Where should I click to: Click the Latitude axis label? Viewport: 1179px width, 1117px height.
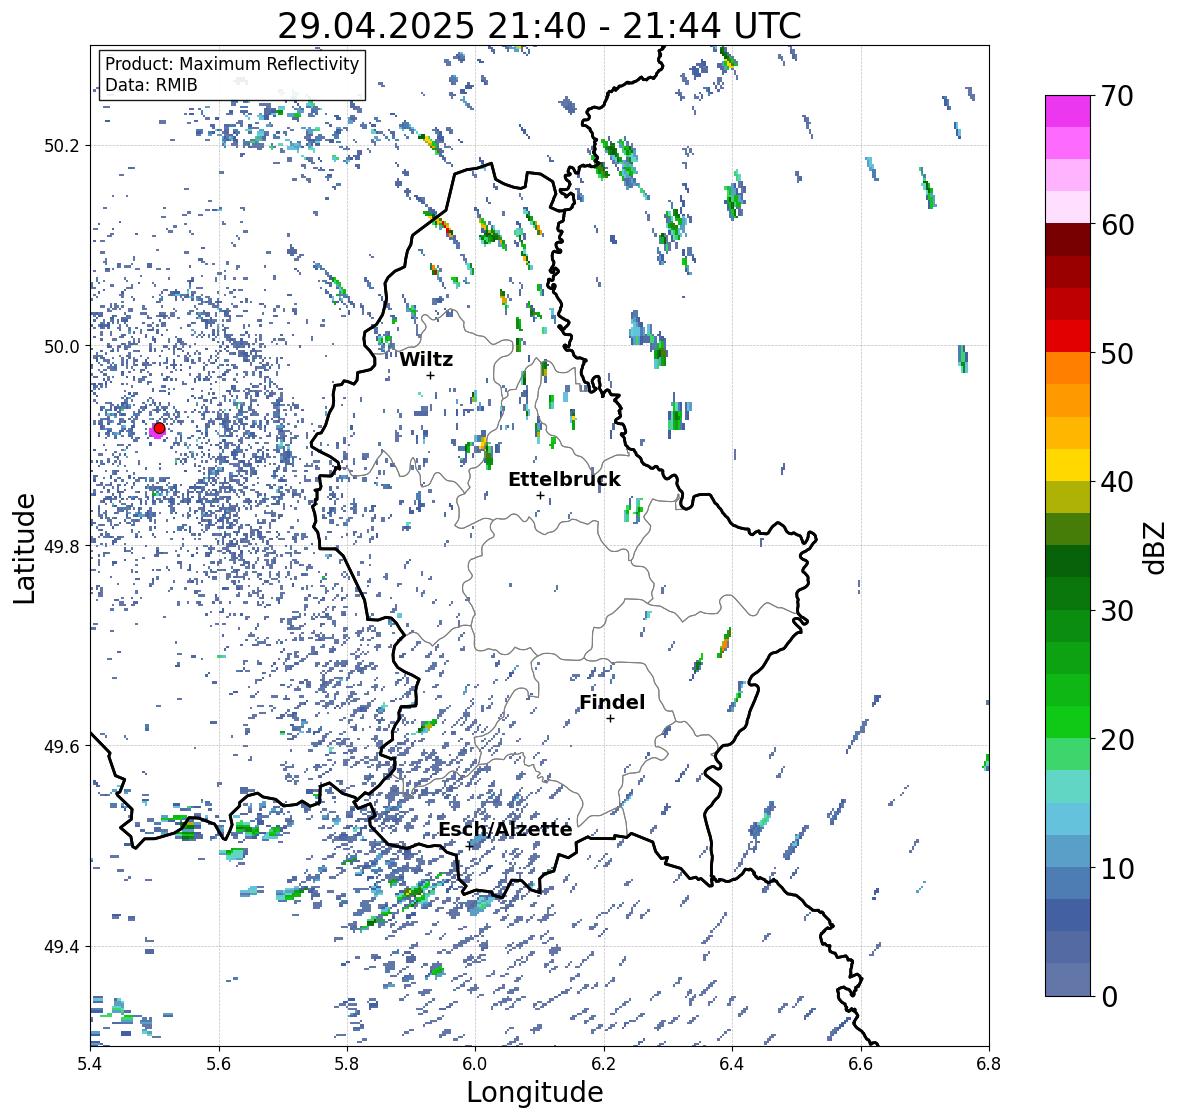pos(24,548)
